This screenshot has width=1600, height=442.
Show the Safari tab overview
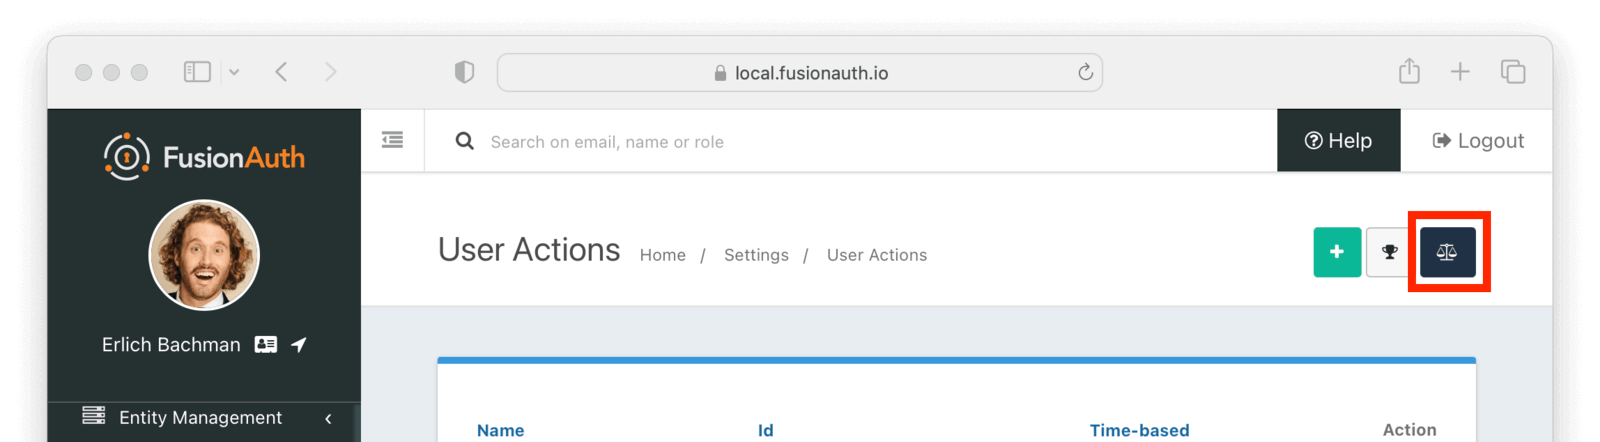click(1512, 71)
